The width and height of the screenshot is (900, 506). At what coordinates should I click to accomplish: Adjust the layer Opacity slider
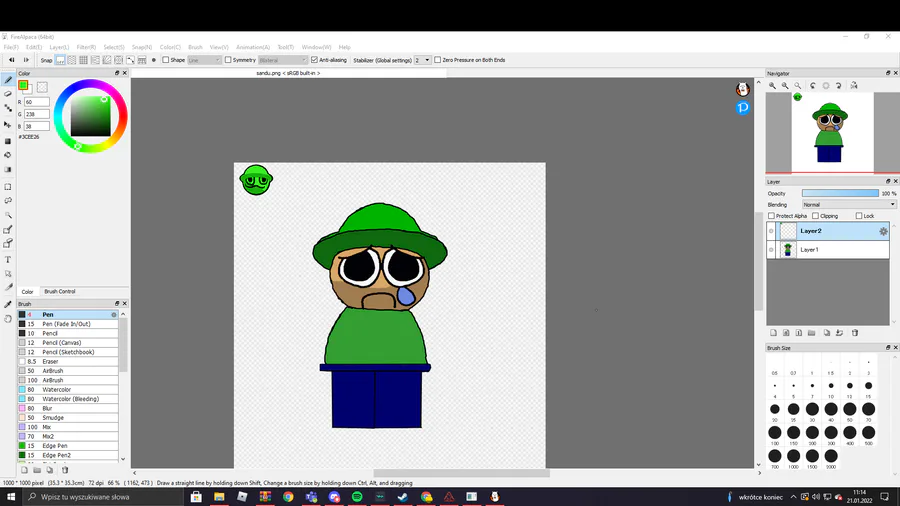[x=840, y=193]
